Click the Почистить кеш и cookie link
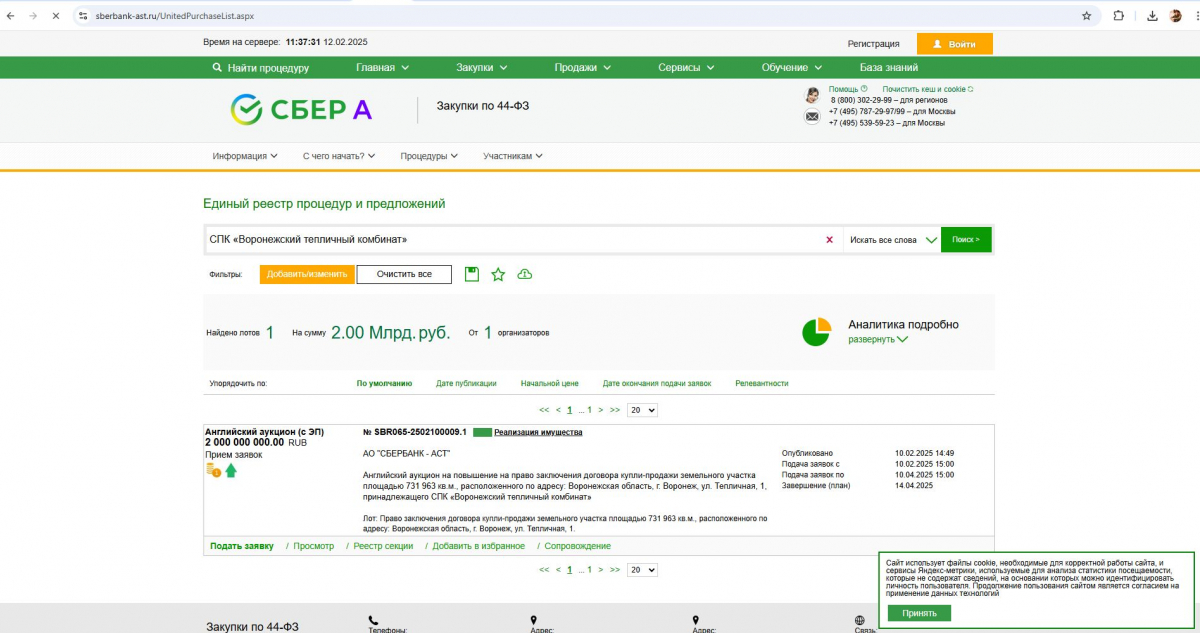 click(x=925, y=89)
